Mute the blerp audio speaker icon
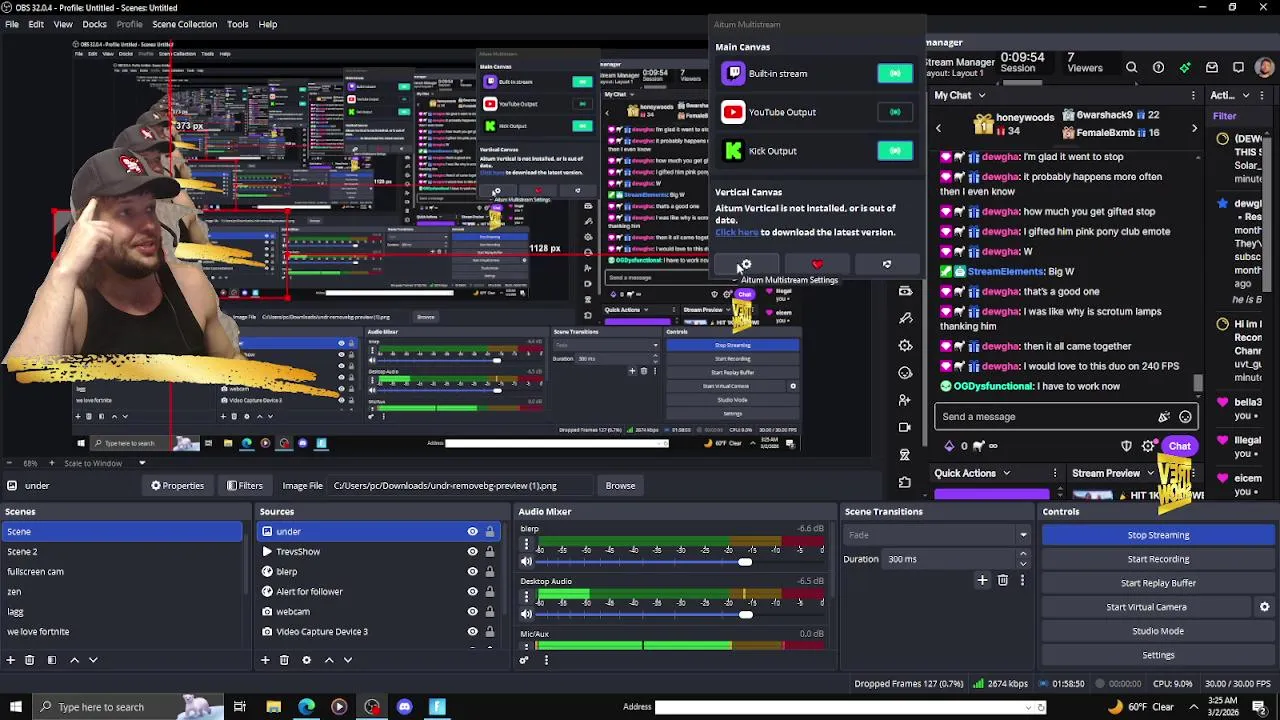This screenshot has width=1280, height=720. [526, 562]
